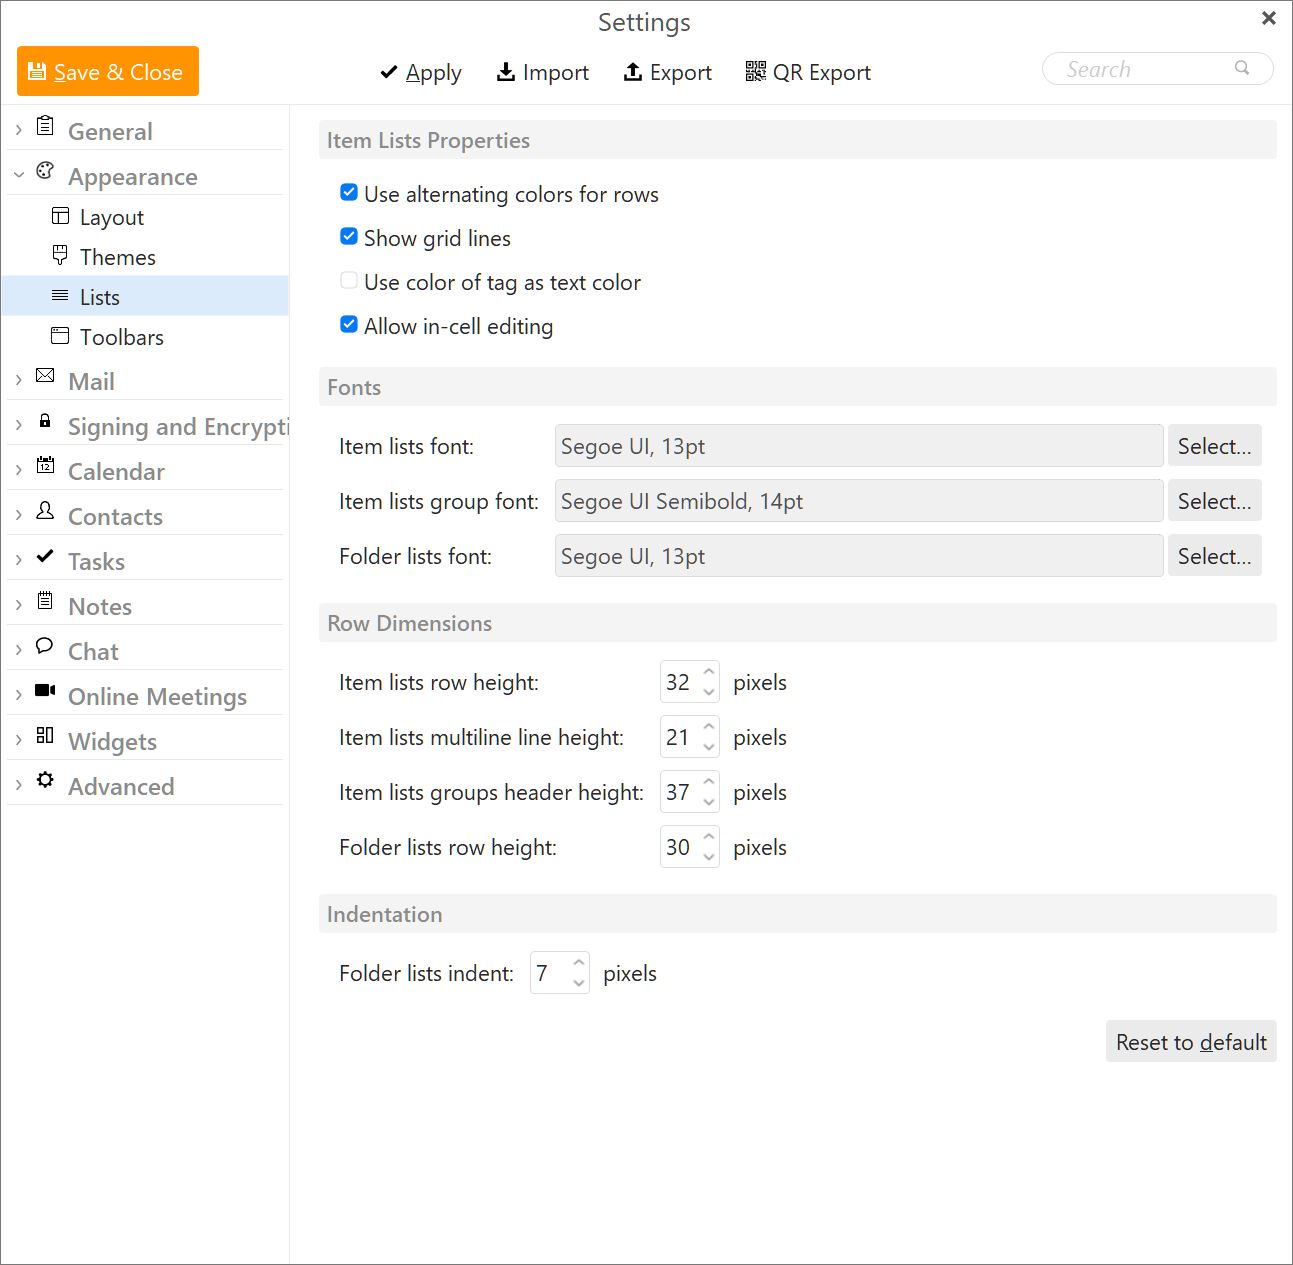Image resolution: width=1293 pixels, height=1265 pixels.
Task: Click the Export text label
Action: tap(681, 72)
